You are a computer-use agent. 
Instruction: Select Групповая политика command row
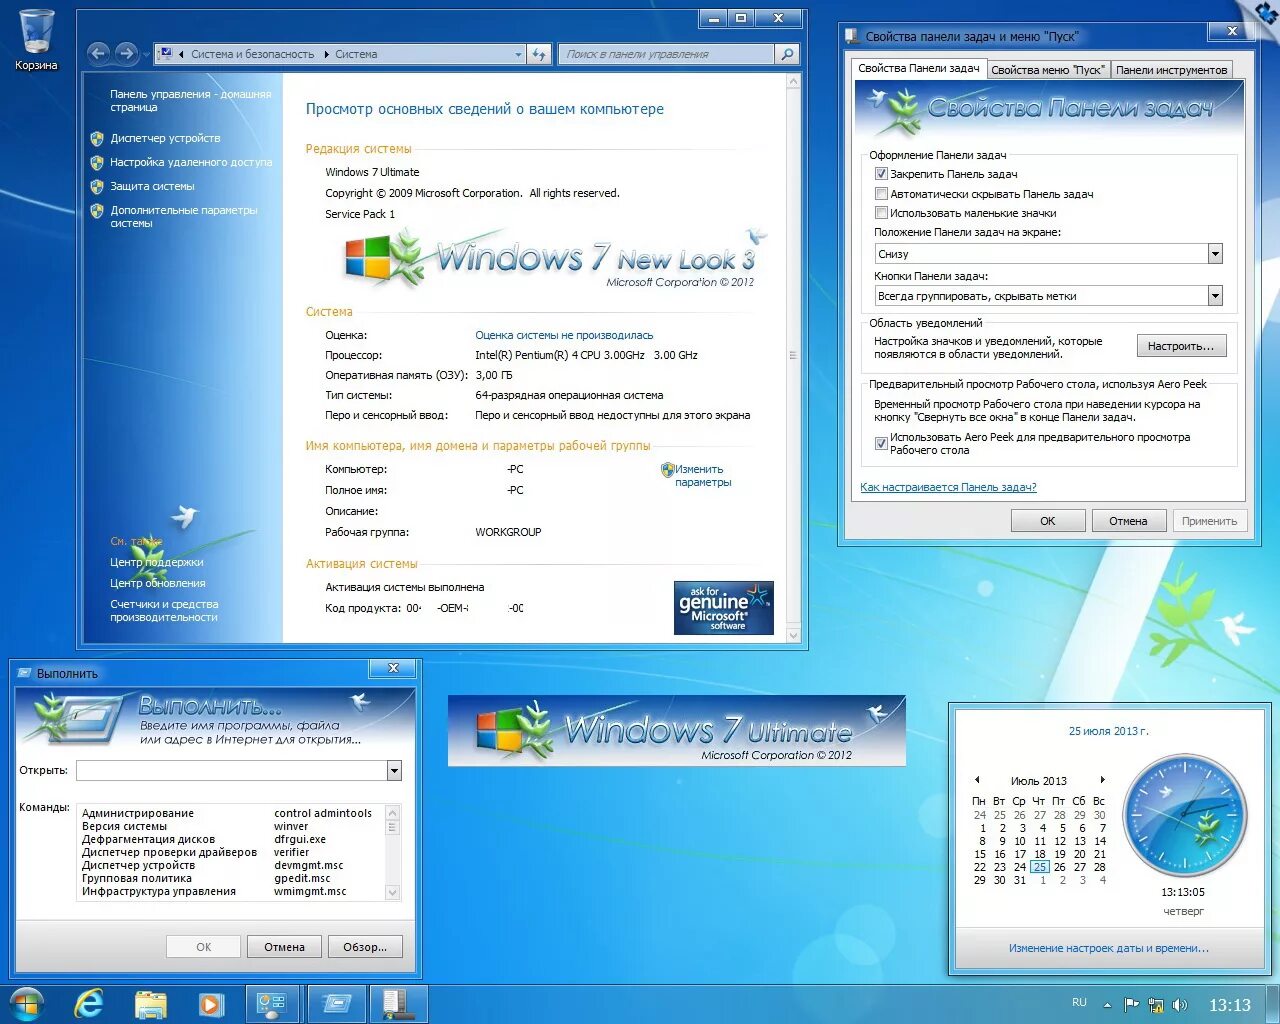pyautogui.click(x=230, y=878)
